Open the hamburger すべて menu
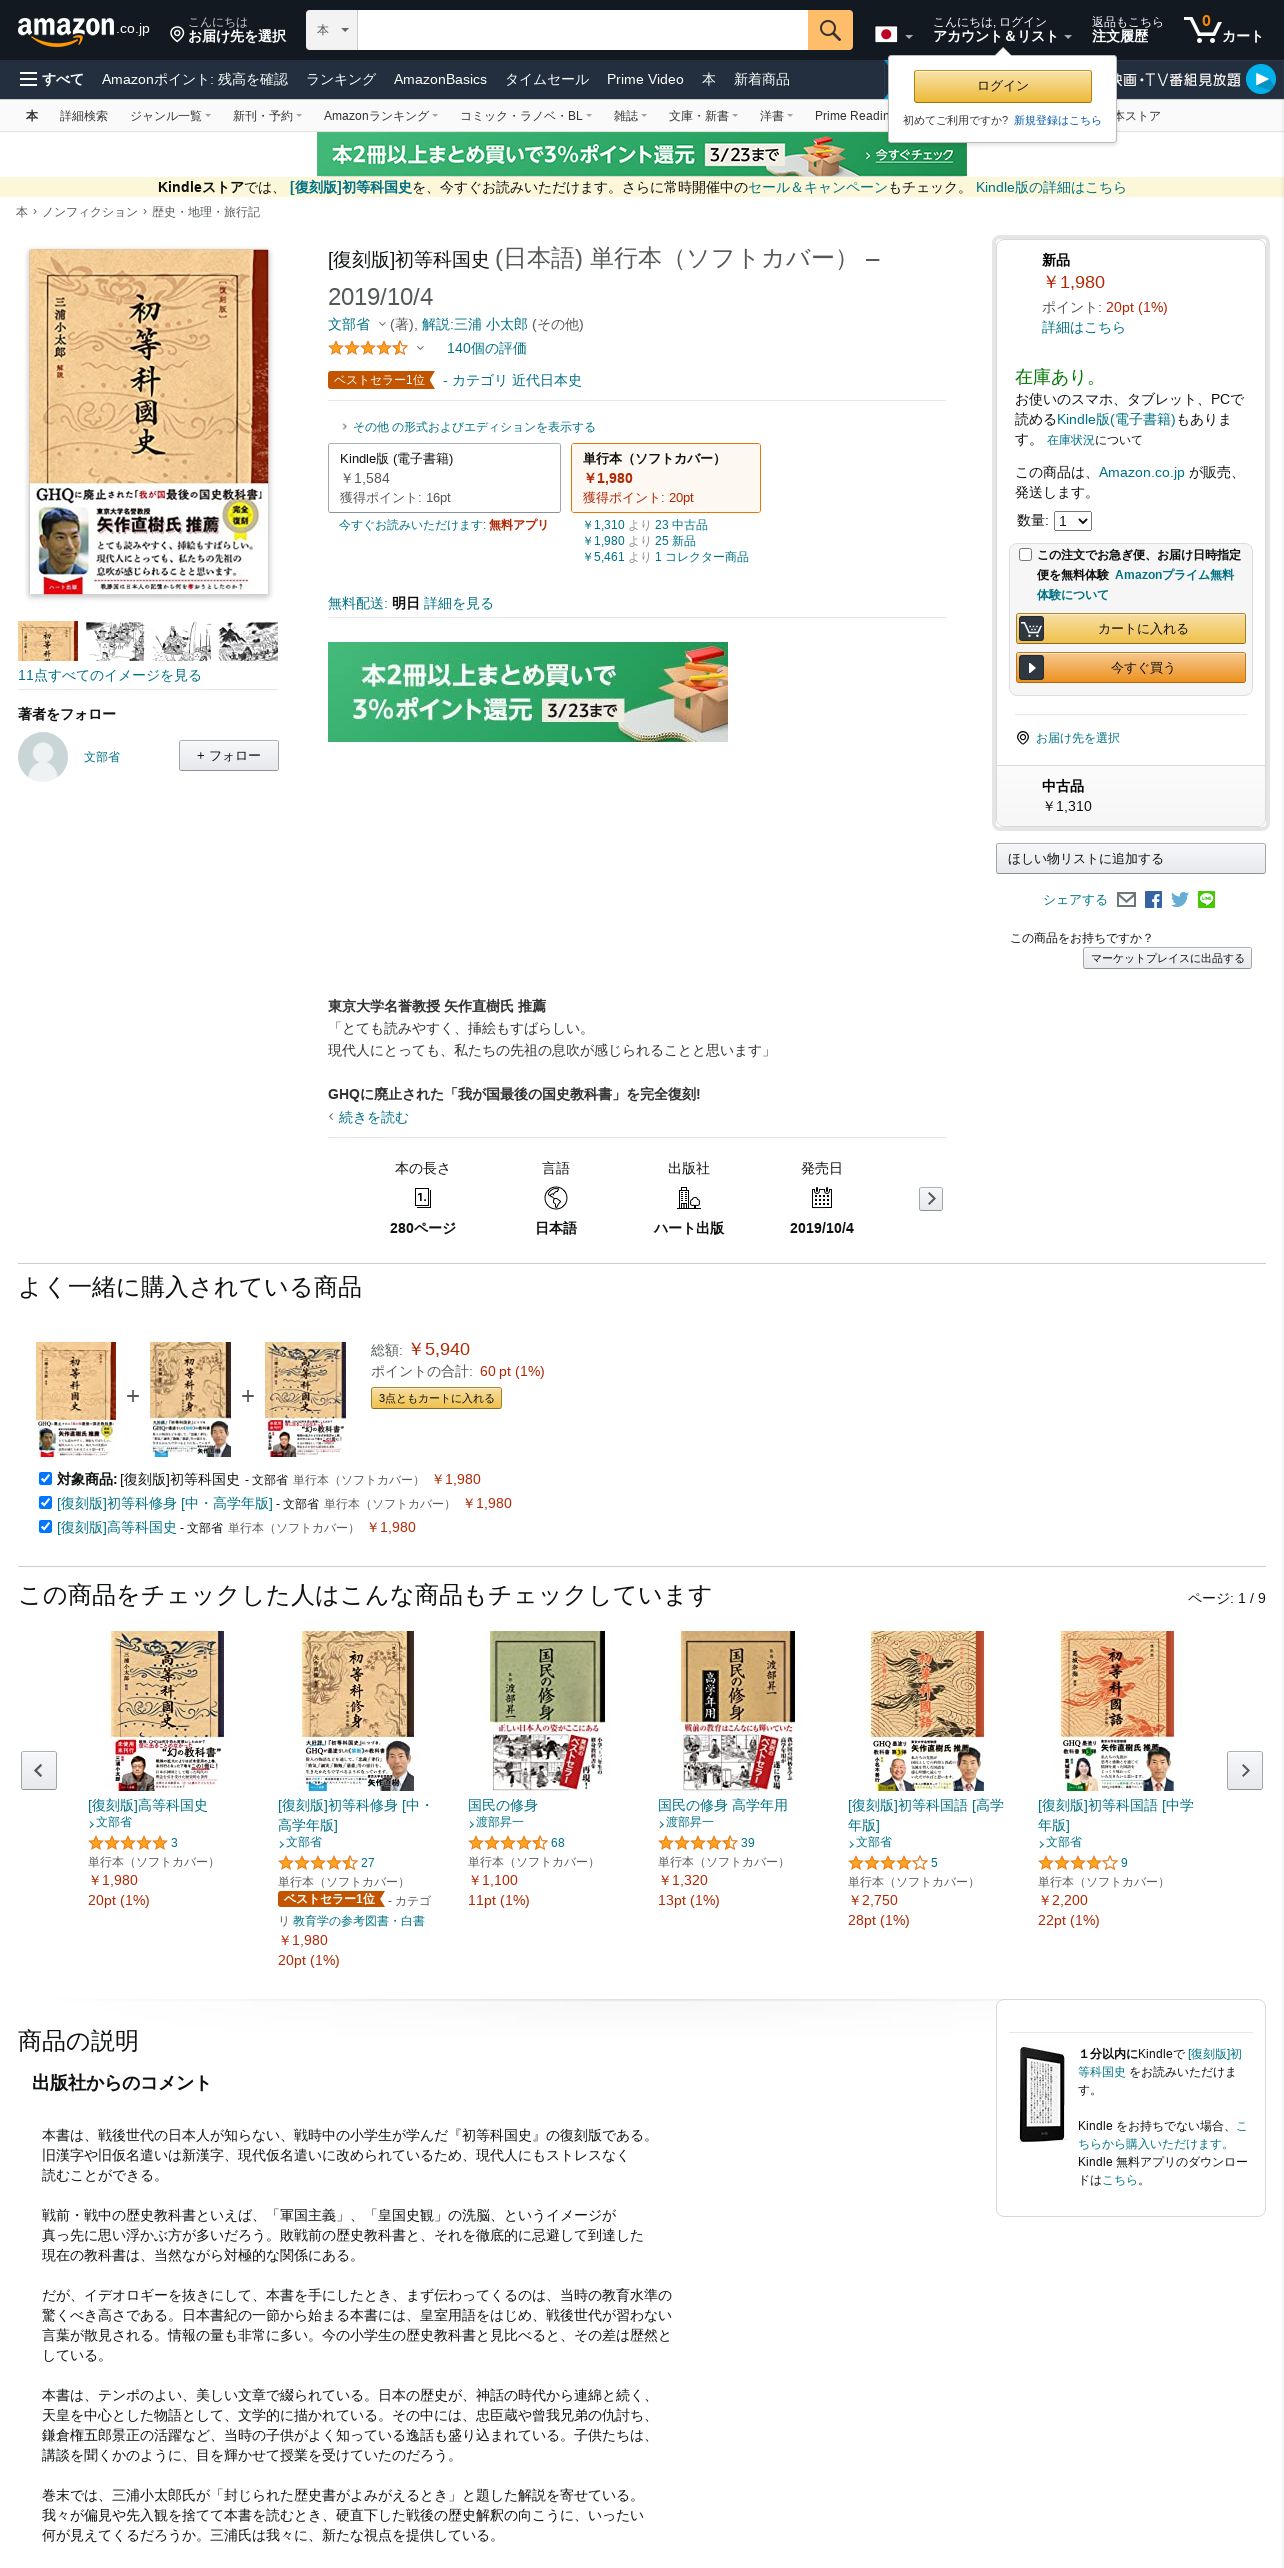This screenshot has width=1284, height=2568. click(x=51, y=79)
